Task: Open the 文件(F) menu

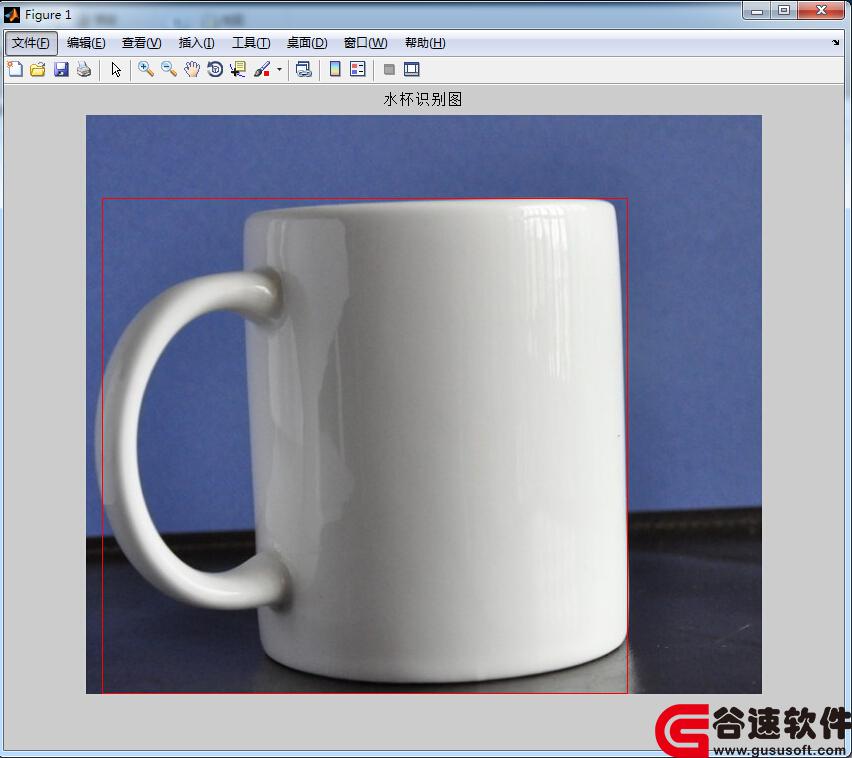Action: click(x=31, y=43)
